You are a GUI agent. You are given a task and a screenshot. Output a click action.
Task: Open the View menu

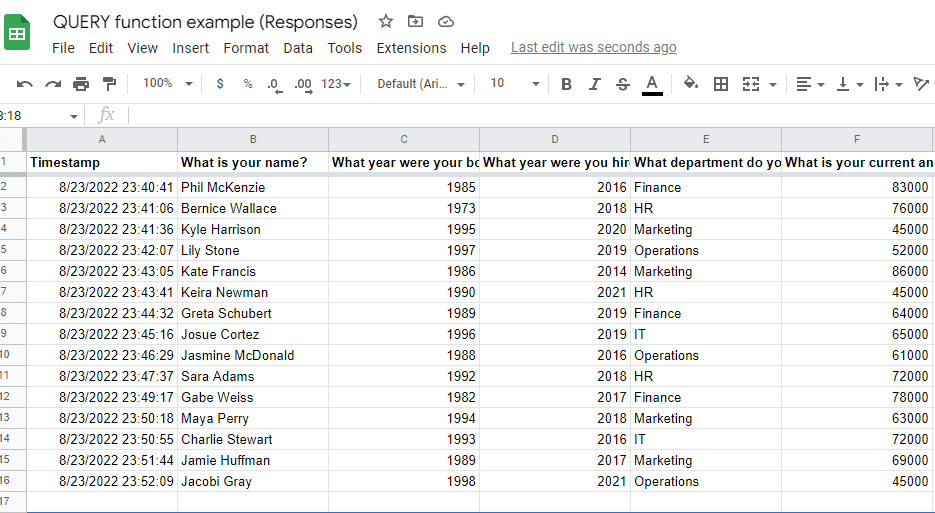pyautogui.click(x=143, y=48)
